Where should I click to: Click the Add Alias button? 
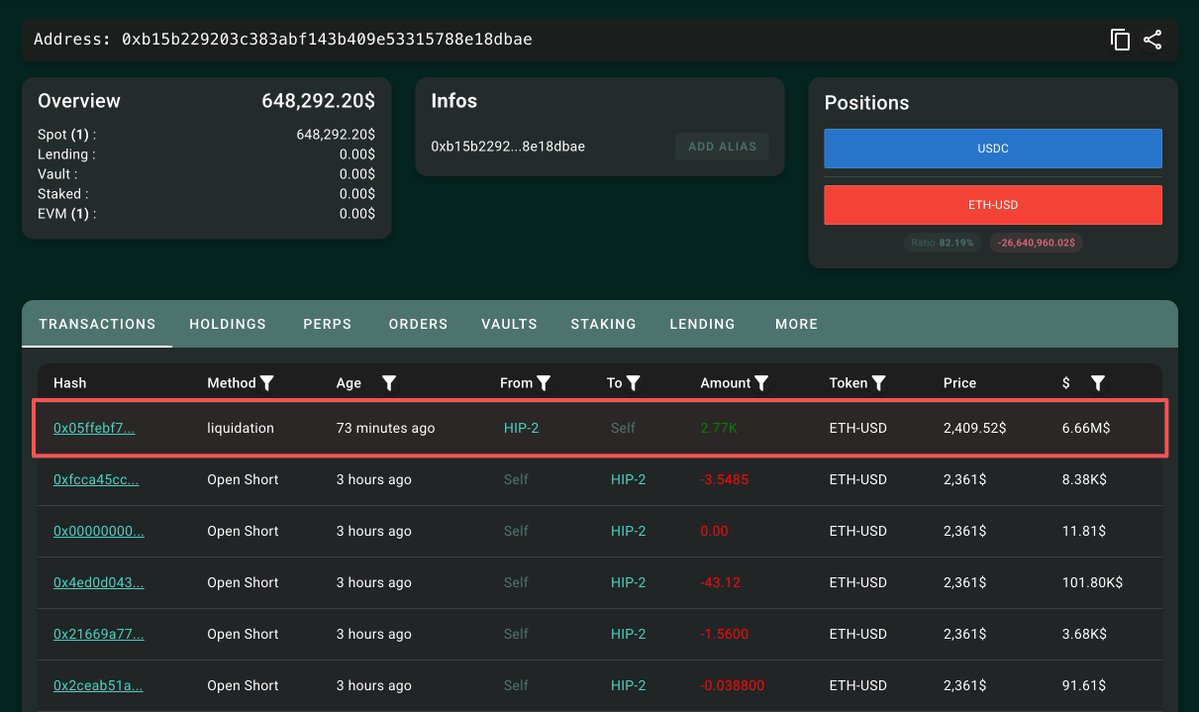[x=722, y=146]
